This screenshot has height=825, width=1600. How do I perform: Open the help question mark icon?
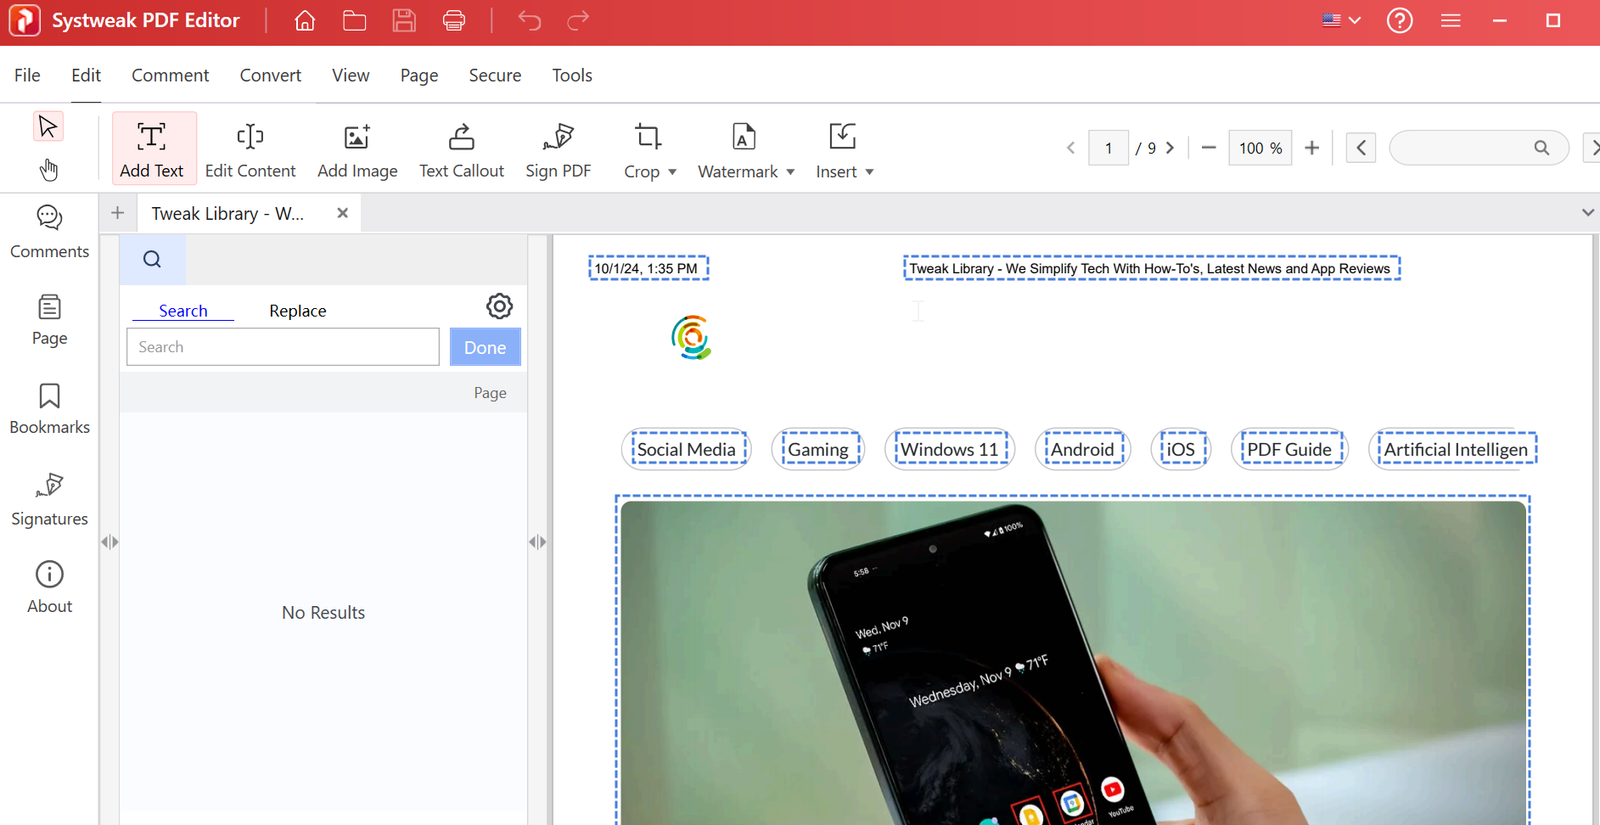(x=1400, y=20)
